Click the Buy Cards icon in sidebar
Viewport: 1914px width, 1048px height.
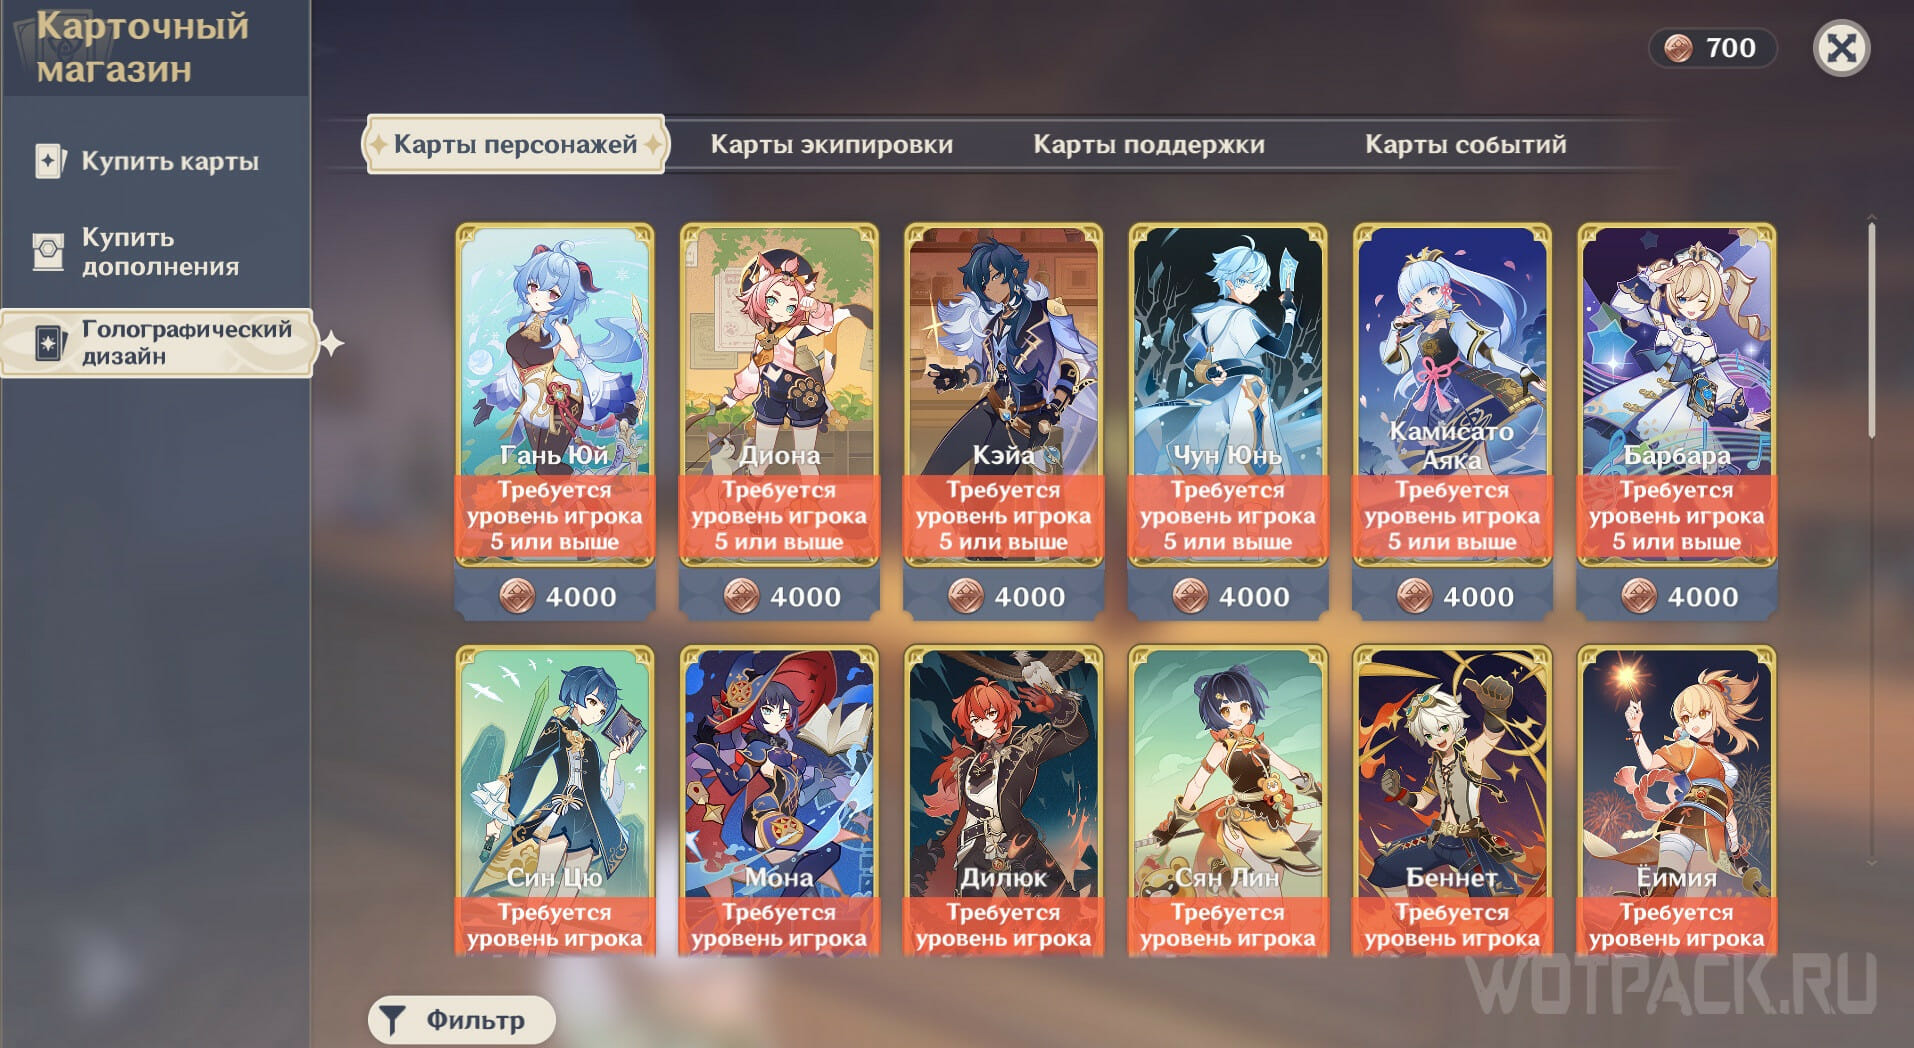[49, 161]
